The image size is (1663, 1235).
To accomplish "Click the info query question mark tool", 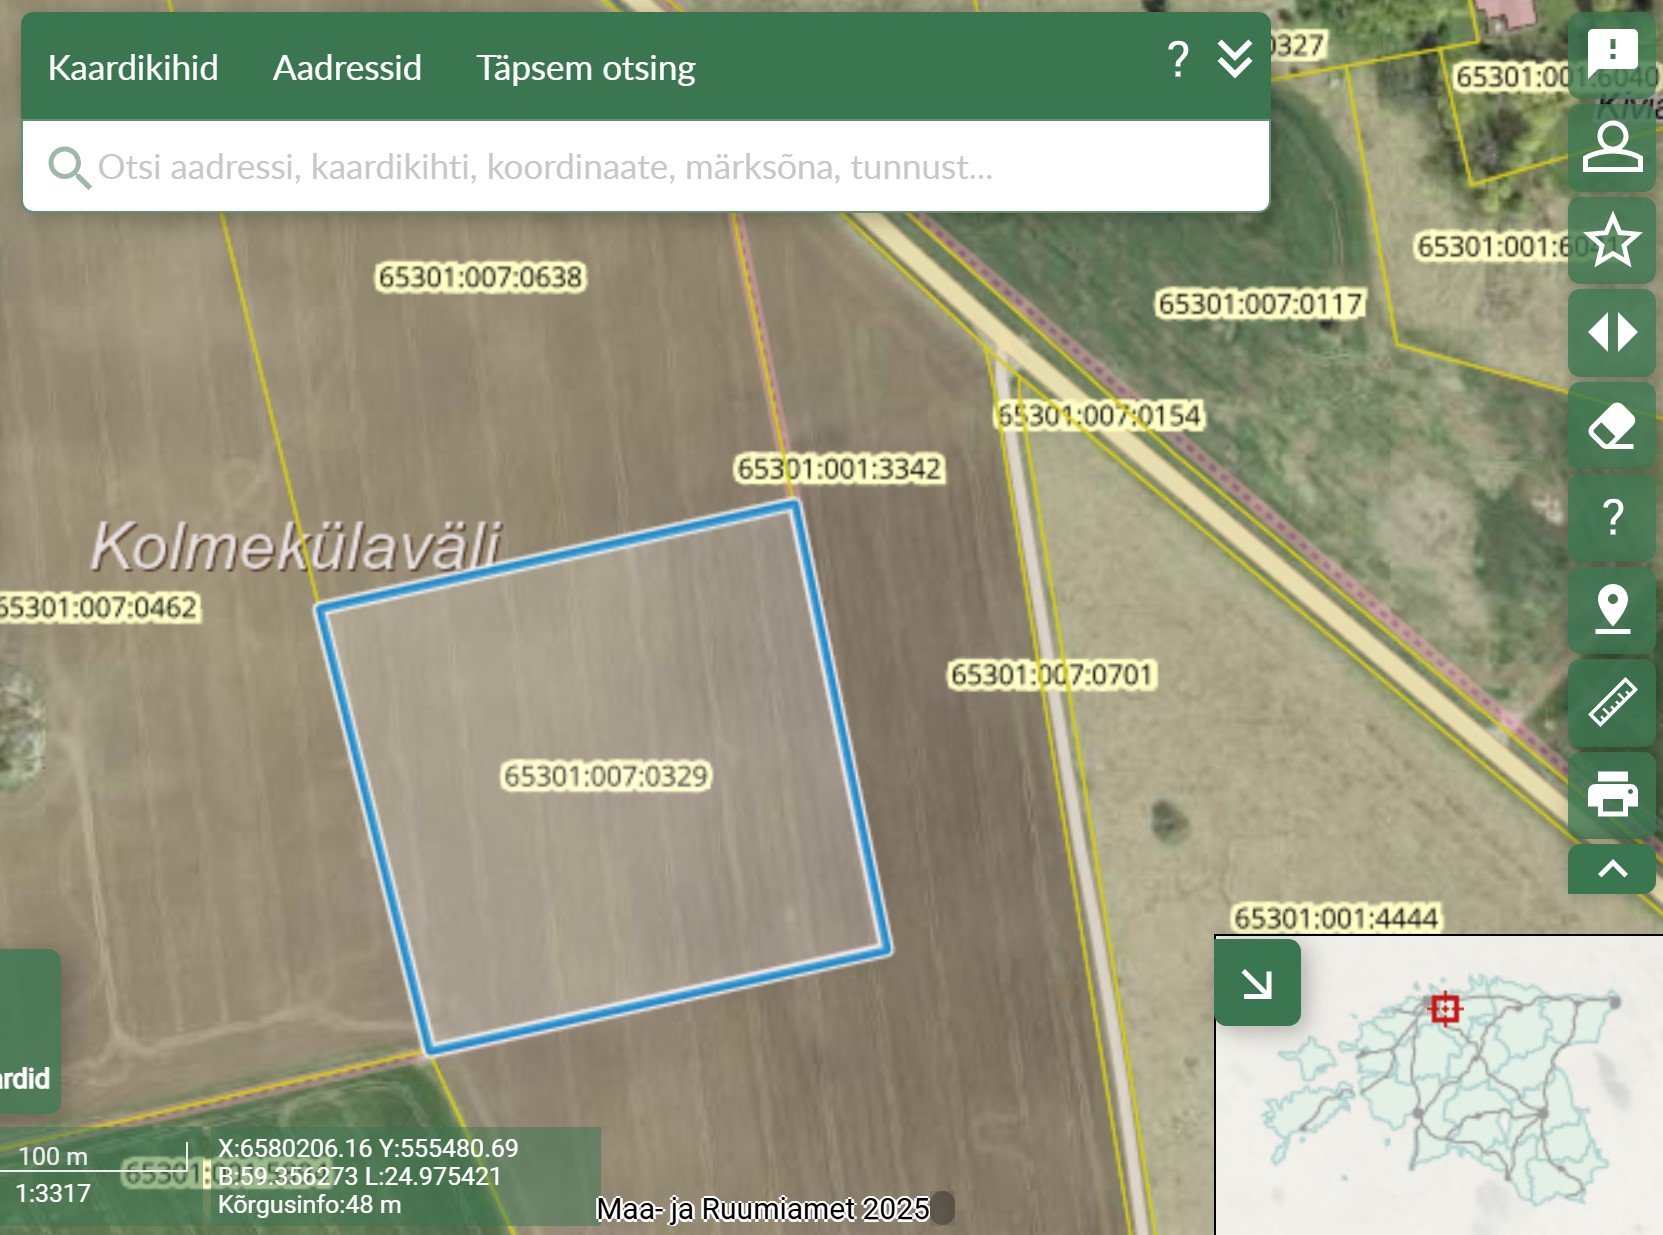I will click(1612, 517).
